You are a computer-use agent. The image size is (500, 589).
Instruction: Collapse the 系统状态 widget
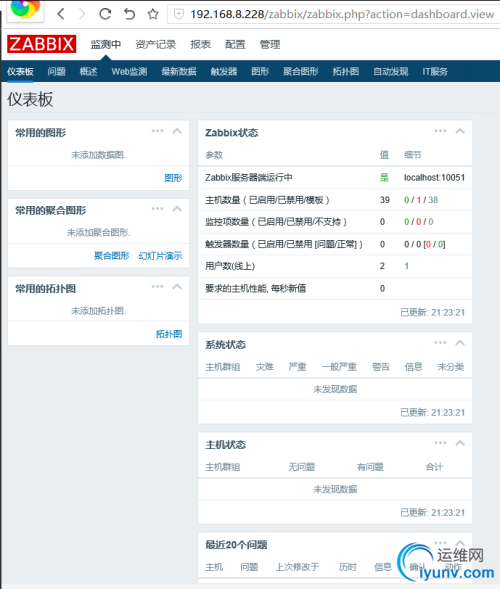(x=460, y=343)
